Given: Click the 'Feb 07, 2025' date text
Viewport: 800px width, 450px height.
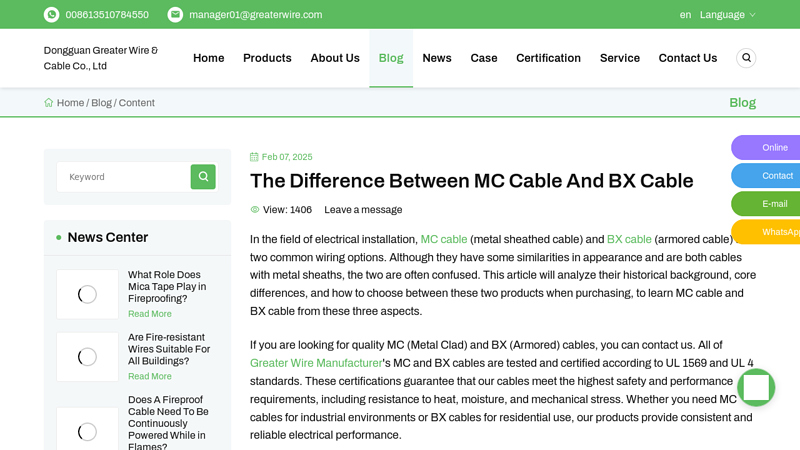Looking at the screenshot, I should pyautogui.click(x=287, y=157).
